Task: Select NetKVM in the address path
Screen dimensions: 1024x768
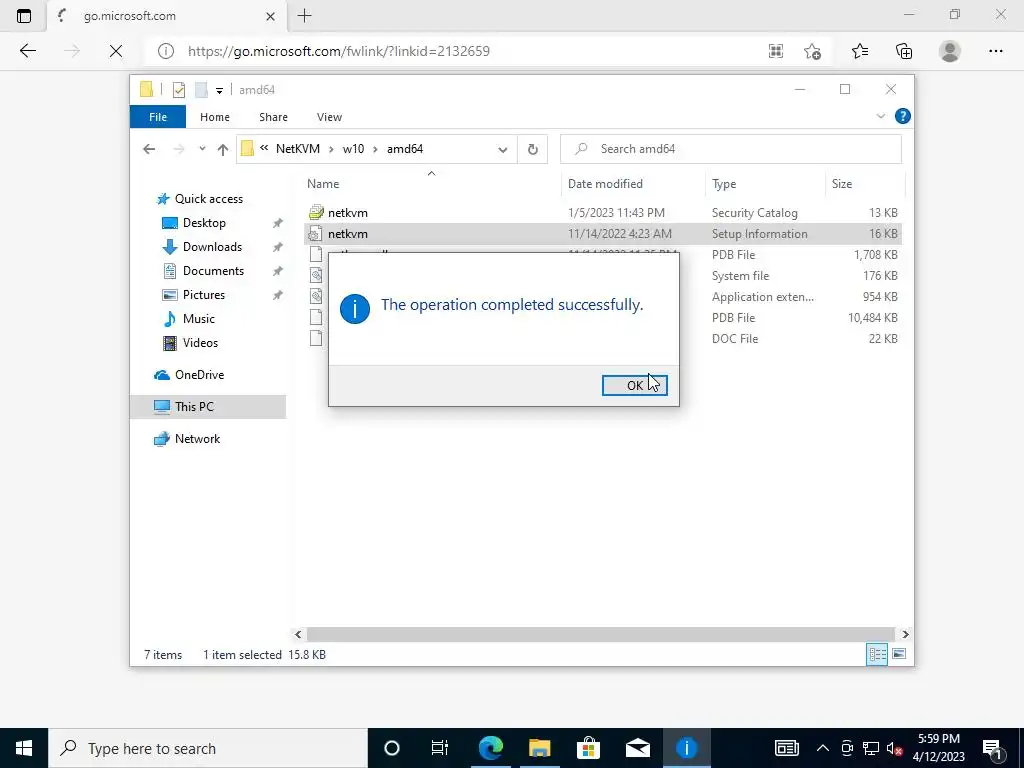Action: (298, 149)
